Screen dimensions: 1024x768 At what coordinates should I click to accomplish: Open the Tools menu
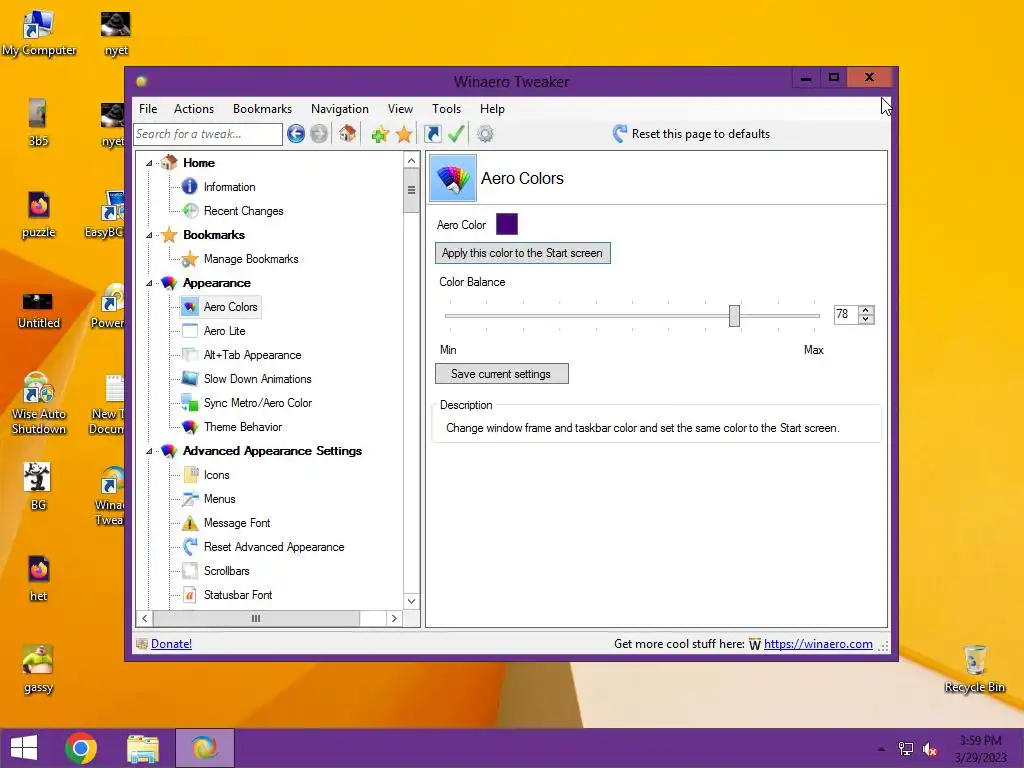click(x=447, y=109)
